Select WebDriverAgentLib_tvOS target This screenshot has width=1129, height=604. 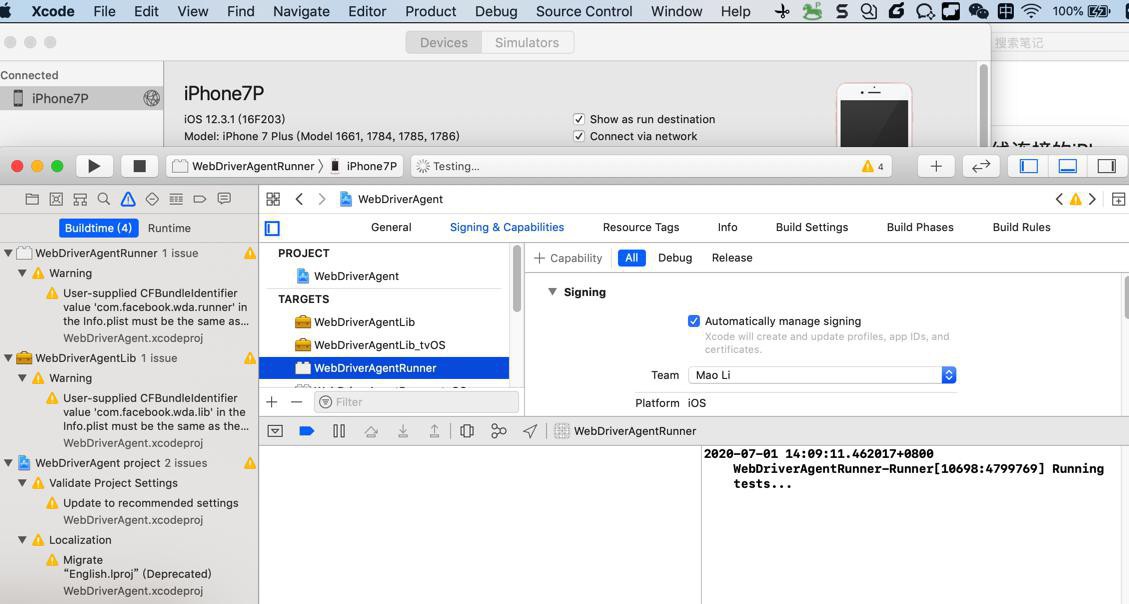point(379,345)
